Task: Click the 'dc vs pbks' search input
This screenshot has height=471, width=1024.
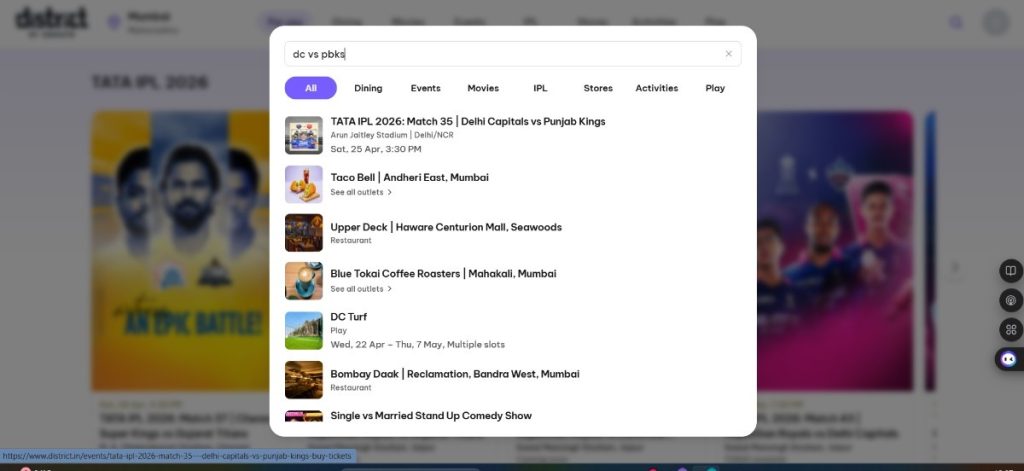Action: 513,54
